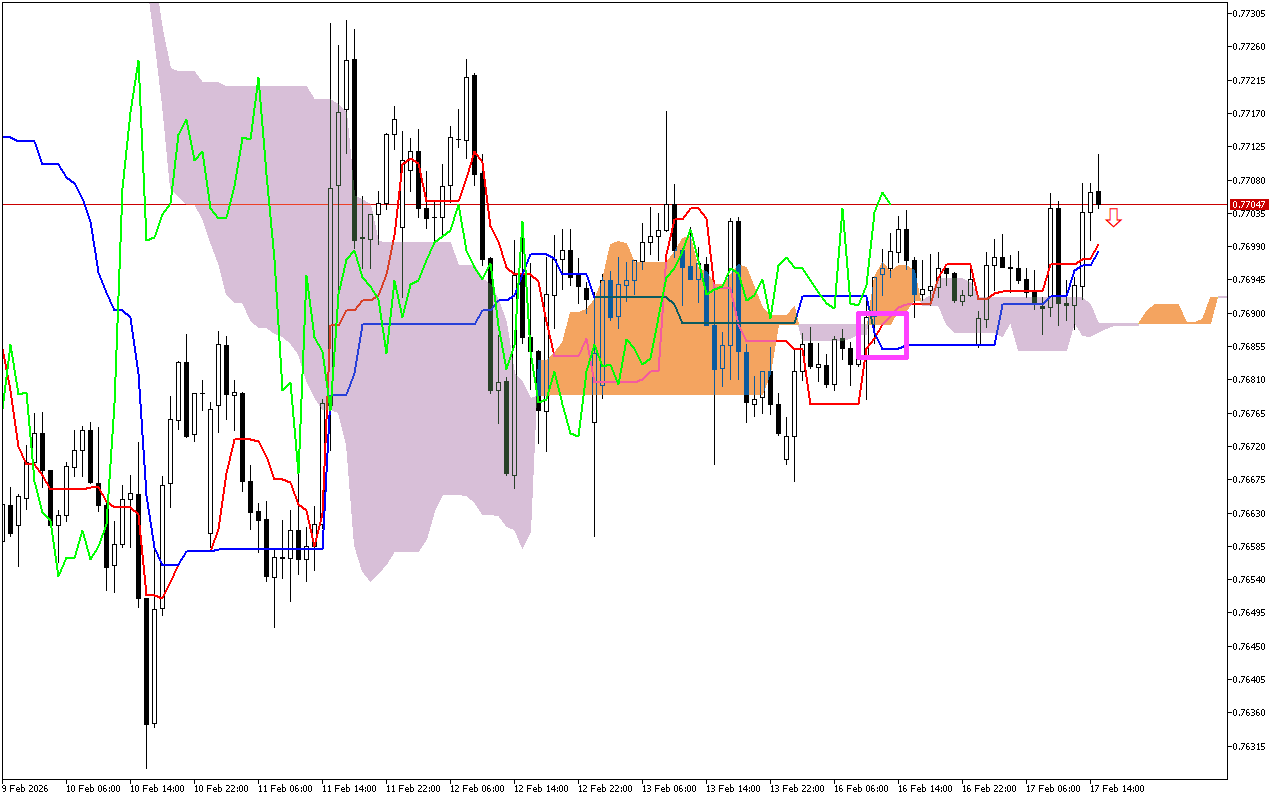Image resolution: width=1280 pixels, height=800 pixels.
Task: Click the 0.76900 price scale label
Action: [x=1247, y=313]
